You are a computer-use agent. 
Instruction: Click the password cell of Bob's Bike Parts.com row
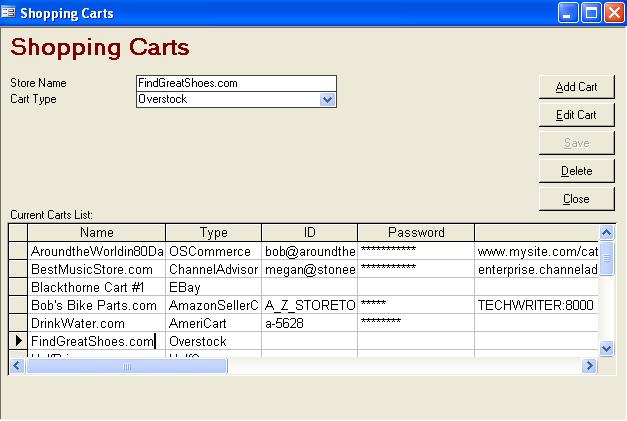[416, 305]
